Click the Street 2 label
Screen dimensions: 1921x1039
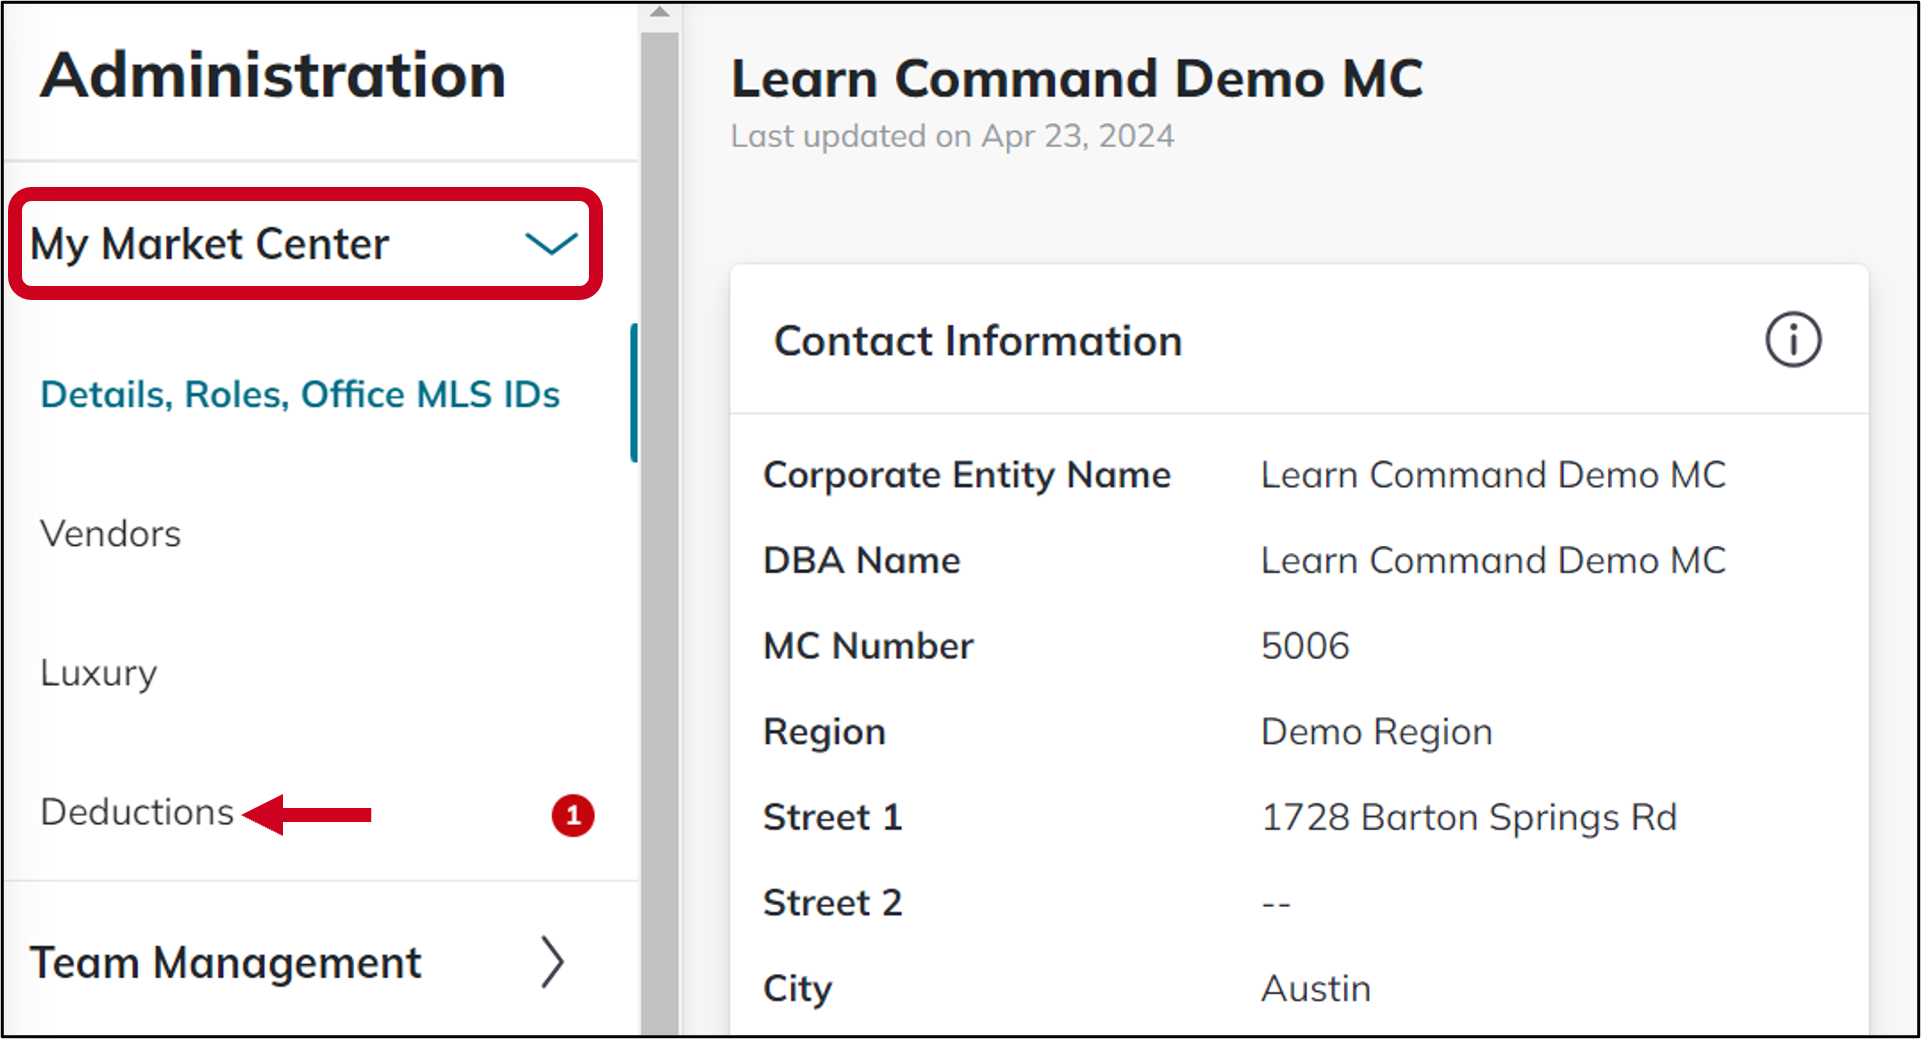(832, 903)
